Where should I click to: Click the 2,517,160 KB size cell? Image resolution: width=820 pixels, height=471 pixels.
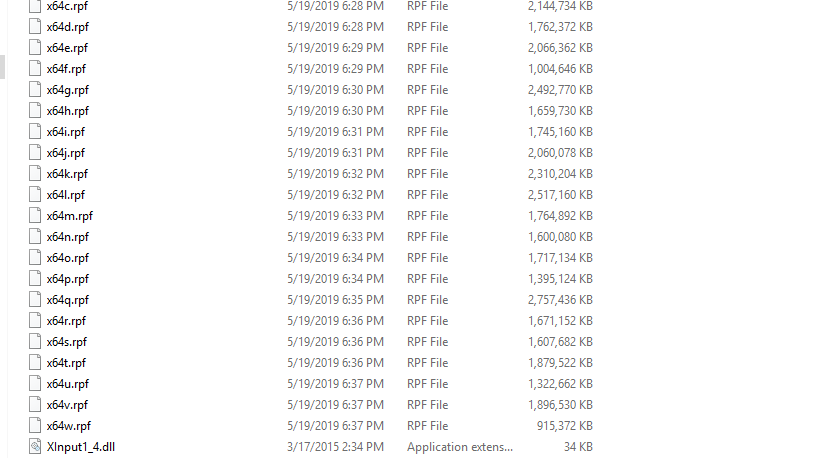tap(560, 195)
